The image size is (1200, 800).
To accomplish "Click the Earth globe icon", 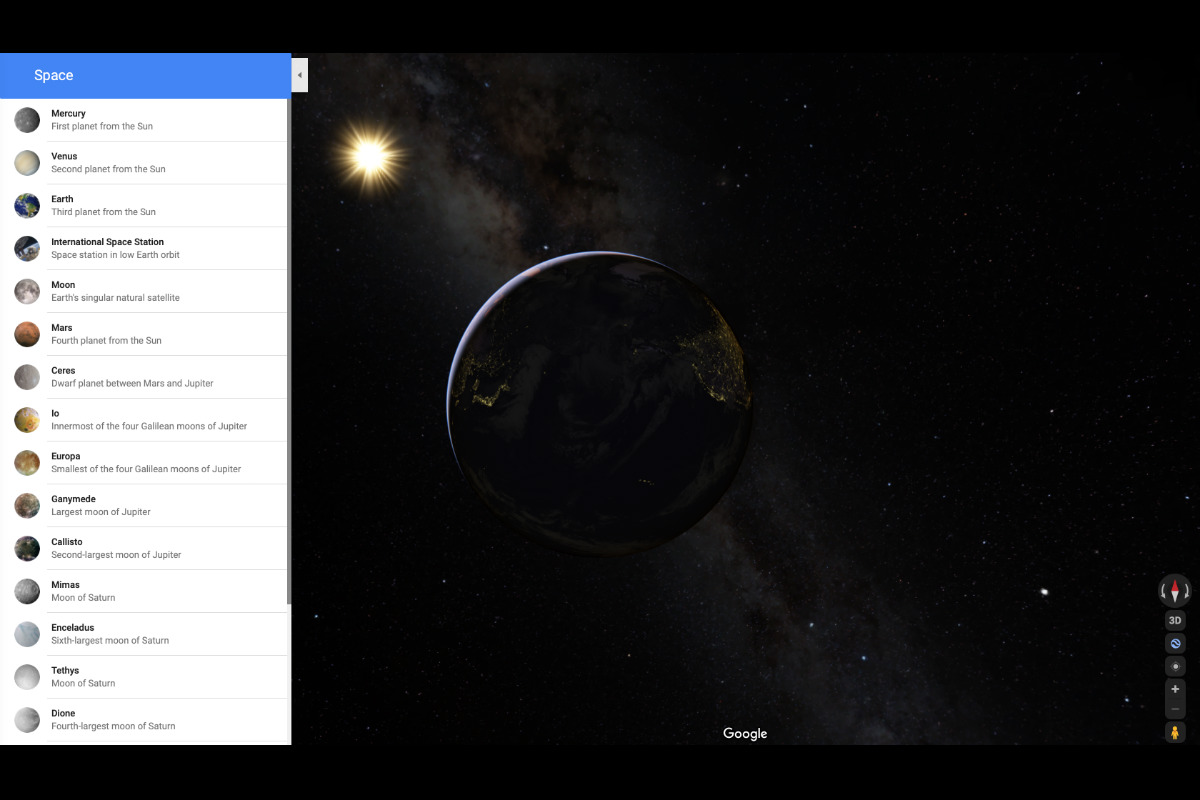I will coord(27,206).
